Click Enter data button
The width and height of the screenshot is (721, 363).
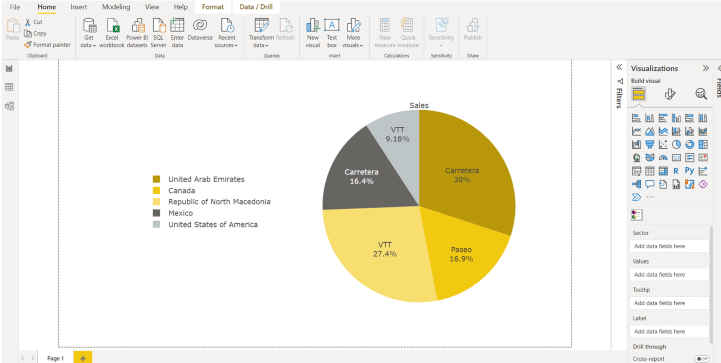point(177,33)
